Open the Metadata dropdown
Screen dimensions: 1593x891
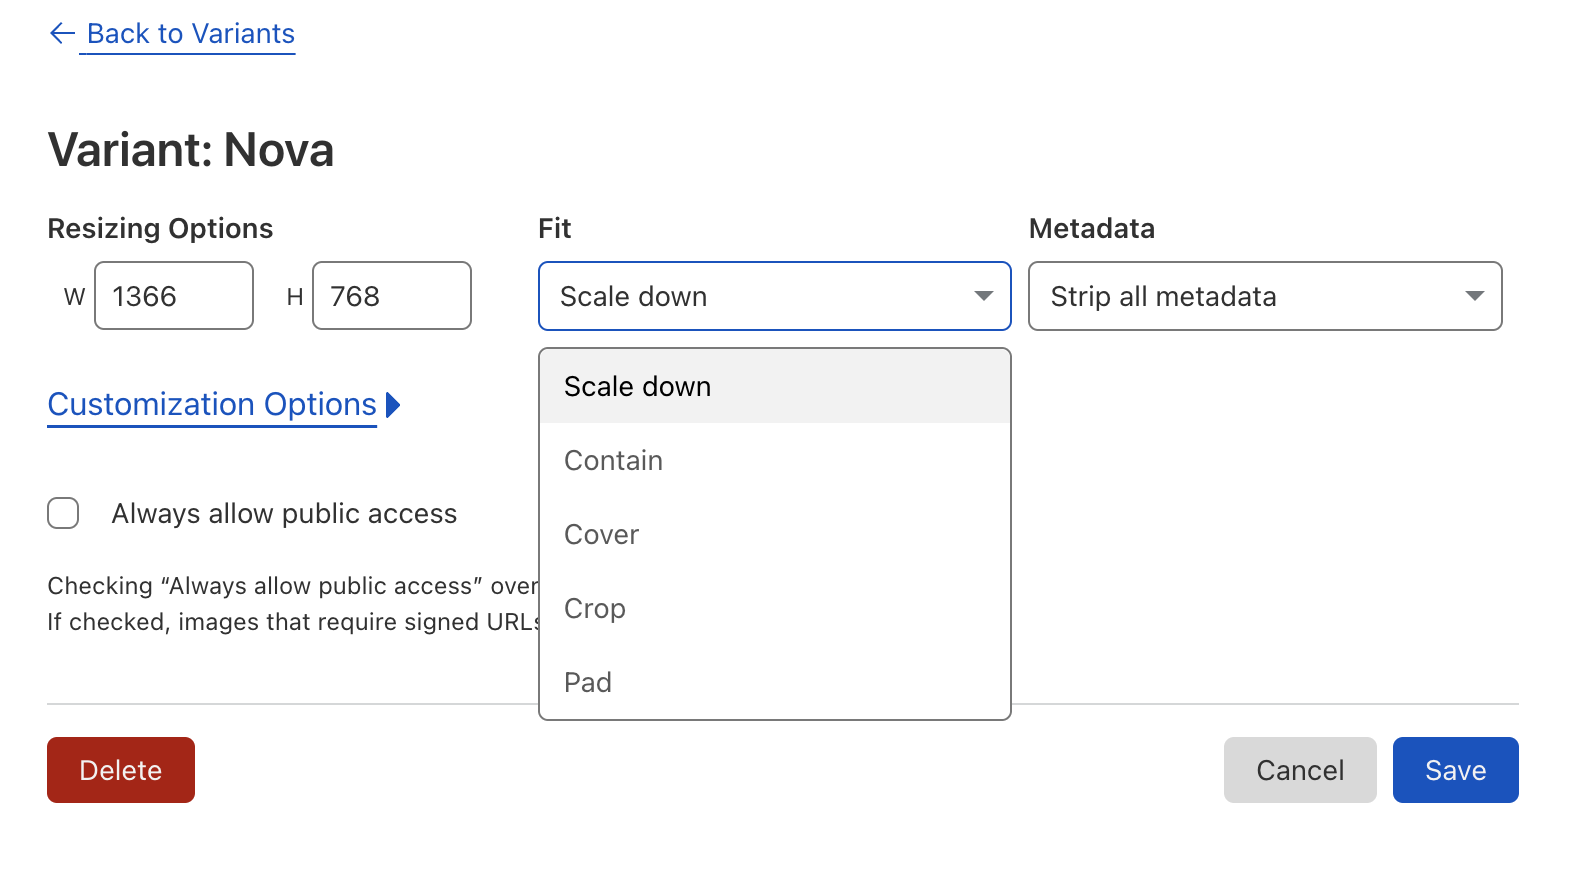tap(1250, 296)
